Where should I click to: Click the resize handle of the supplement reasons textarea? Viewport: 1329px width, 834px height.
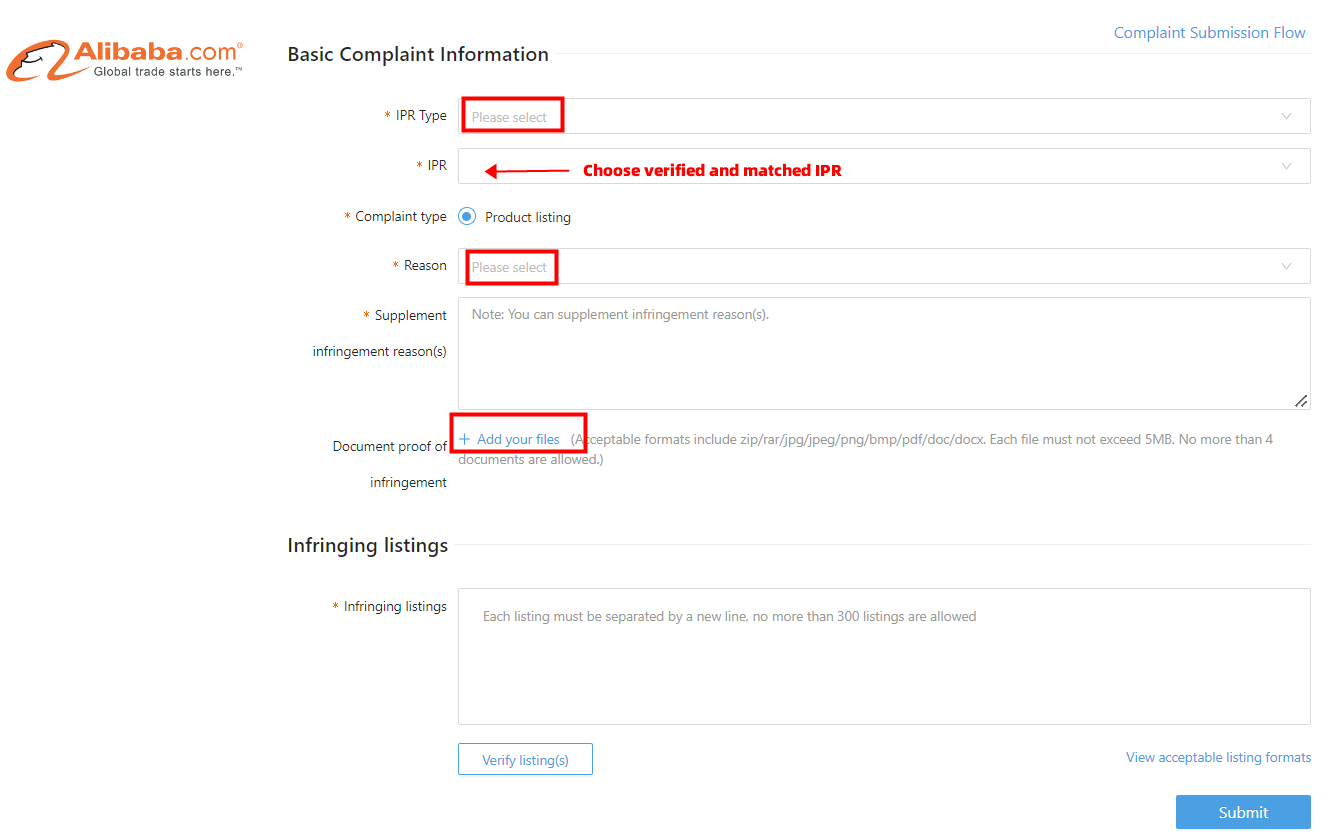[x=1300, y=400]
